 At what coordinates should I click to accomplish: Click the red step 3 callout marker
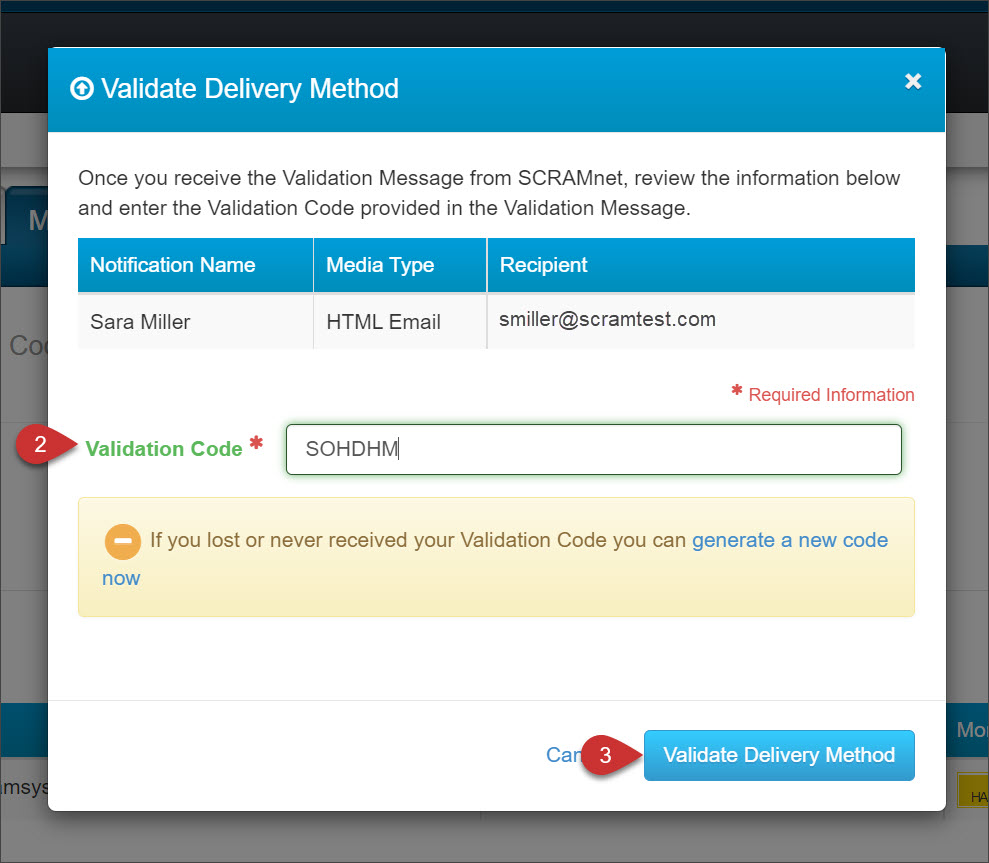pos(606,755)
